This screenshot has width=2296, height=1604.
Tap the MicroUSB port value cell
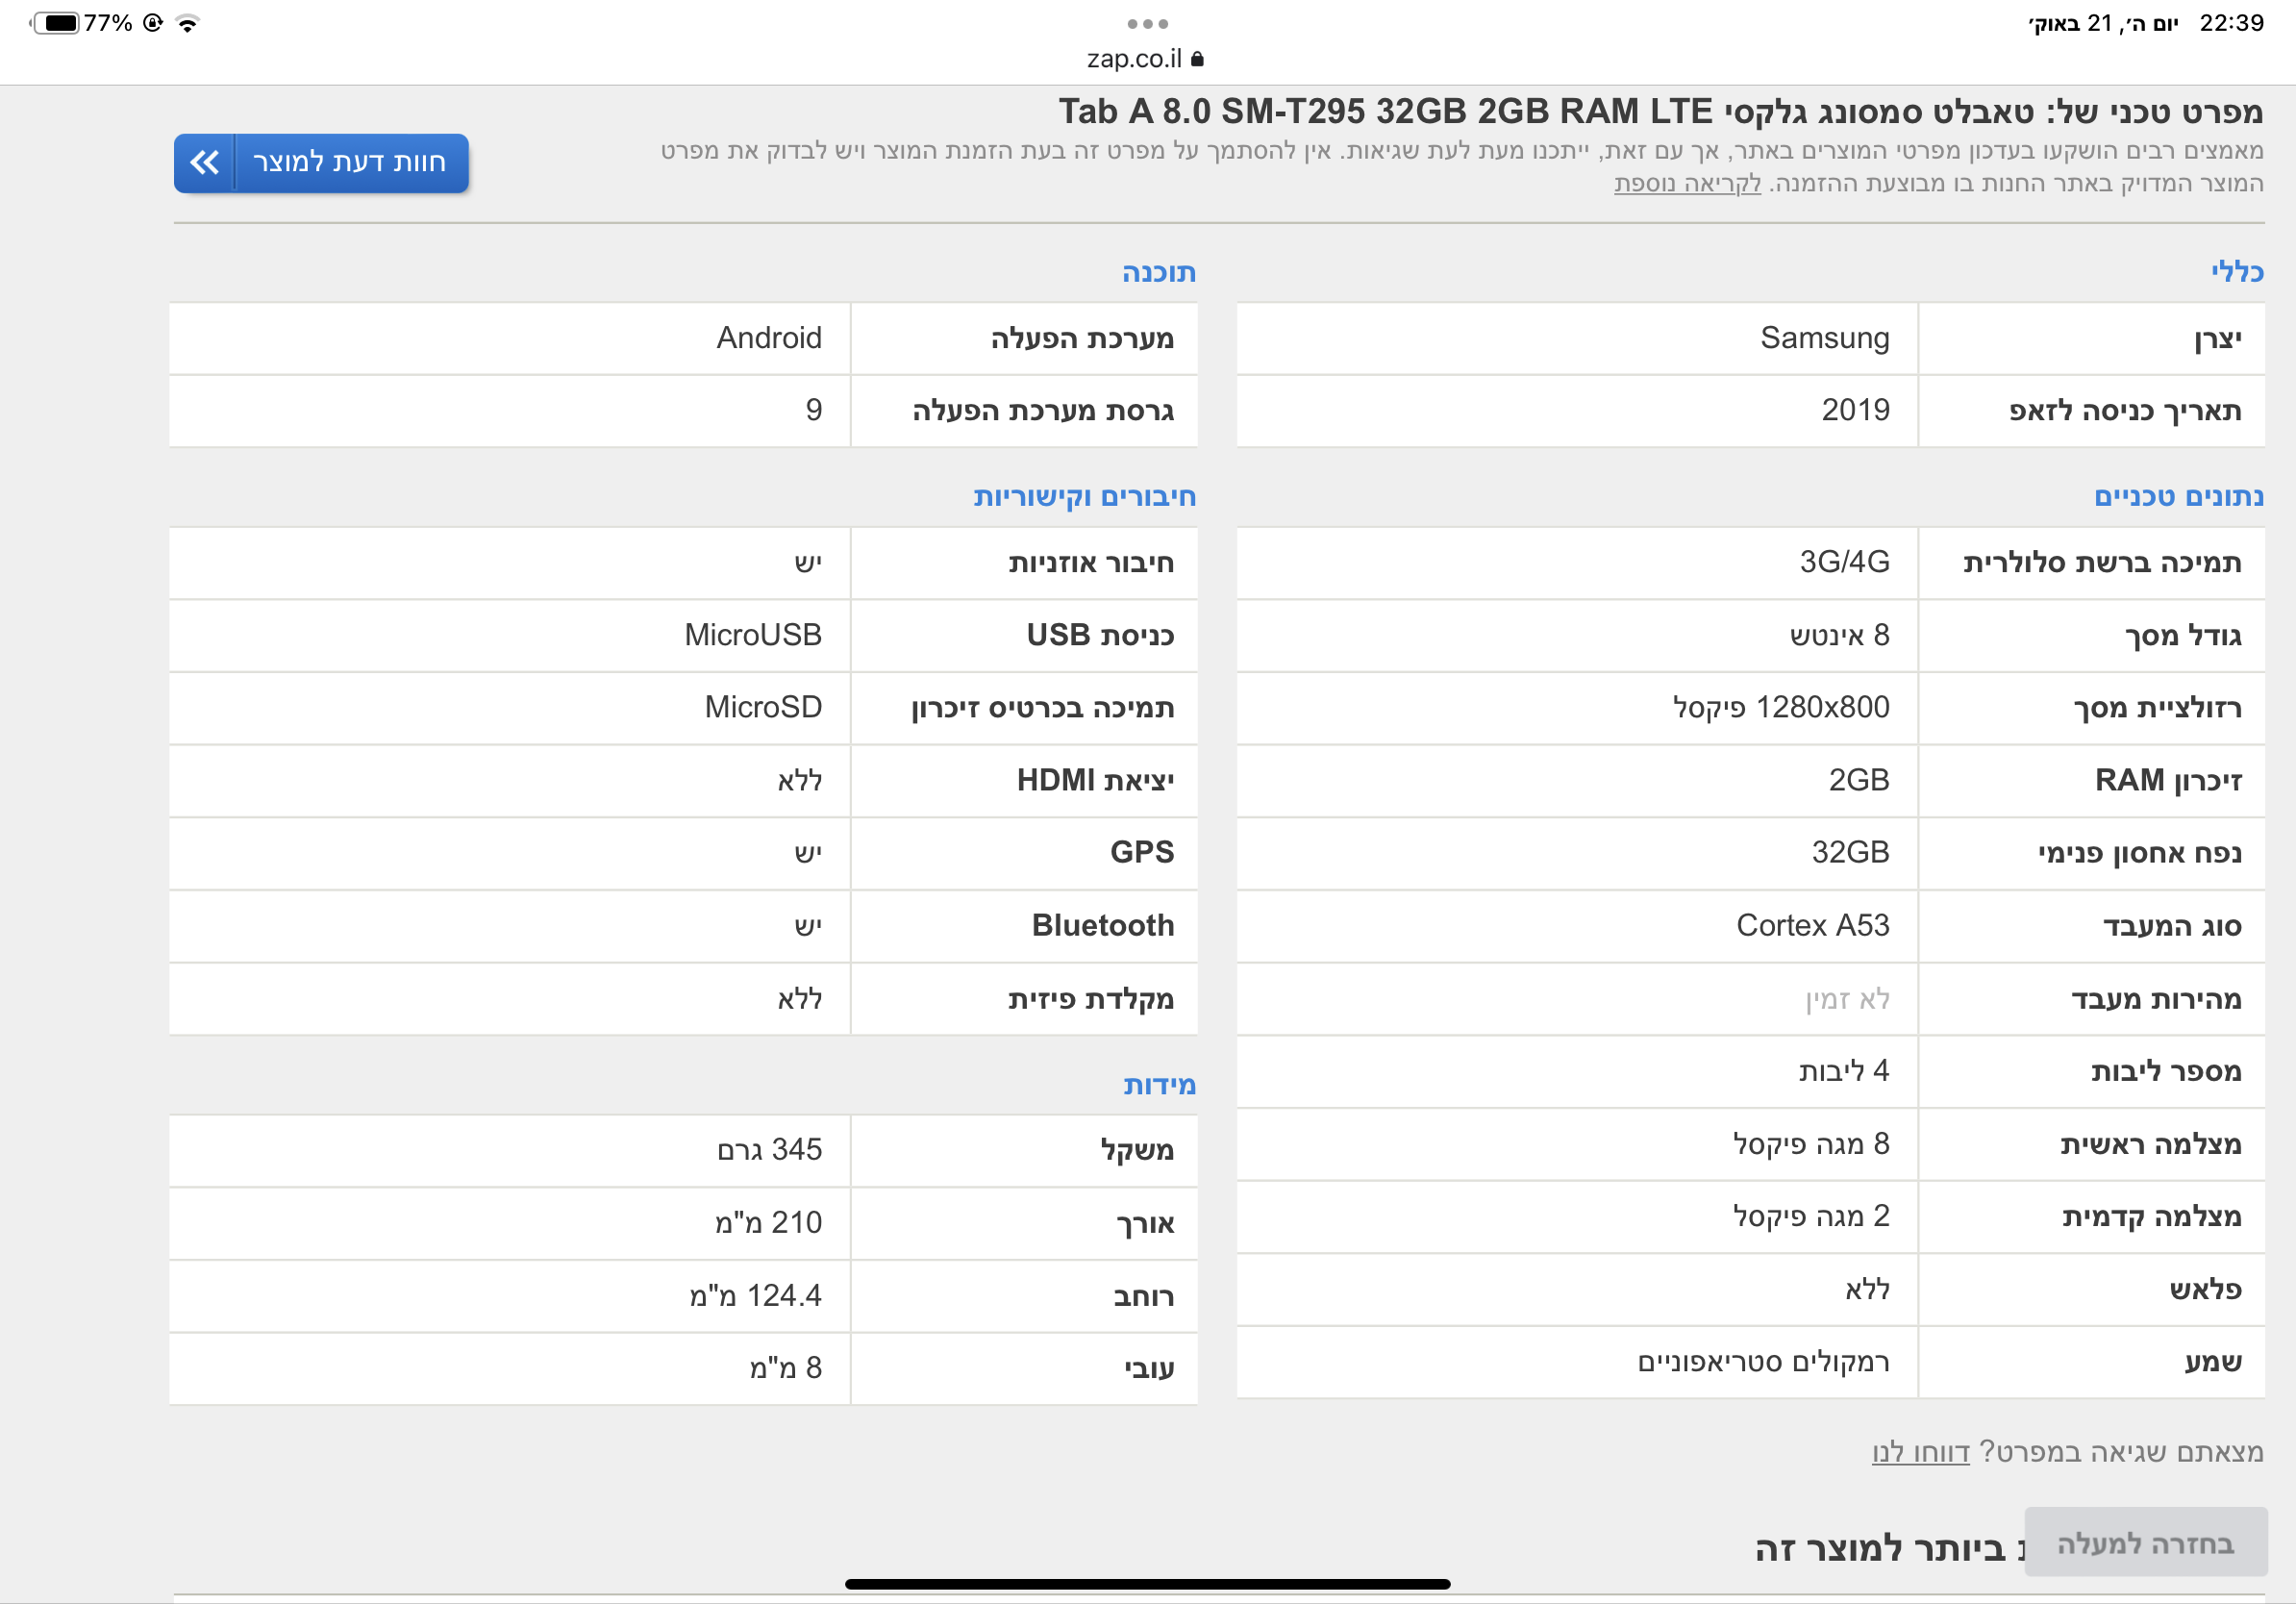click(752, 635)
